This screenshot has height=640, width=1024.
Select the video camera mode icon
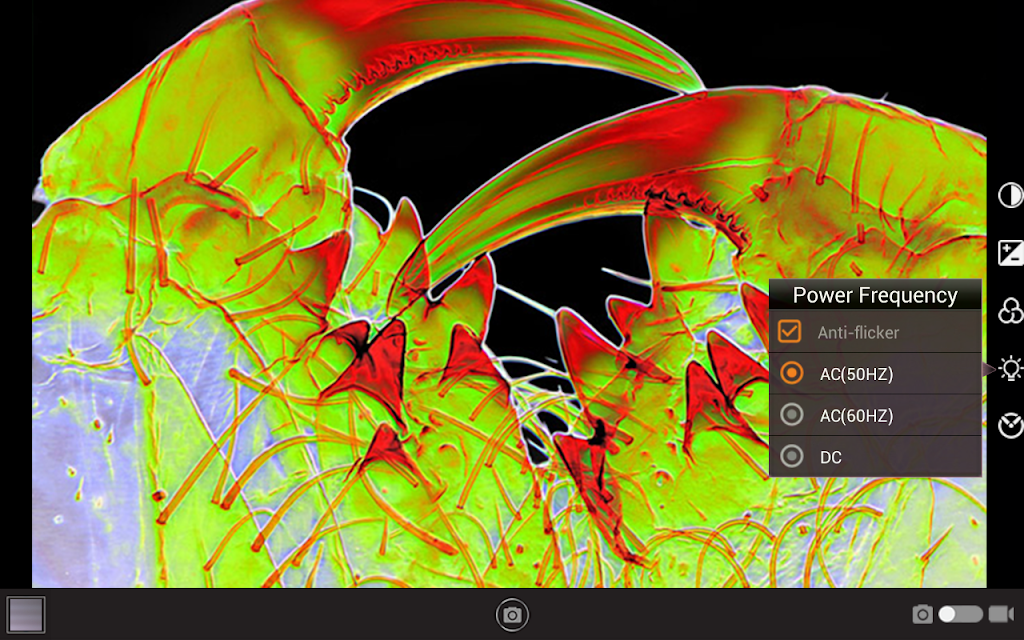point(1001,614)
